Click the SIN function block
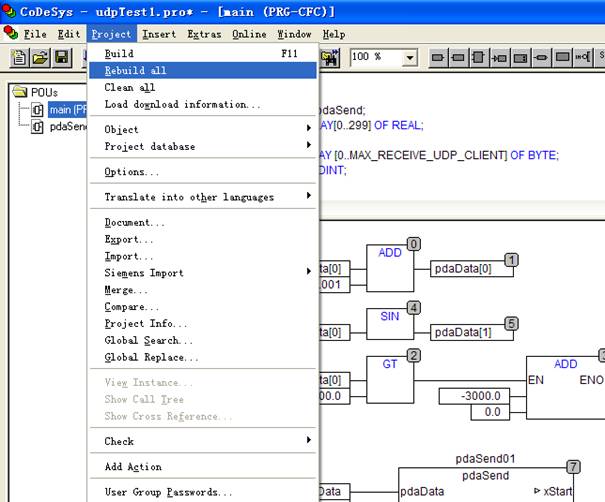 [x=390, y=325]
